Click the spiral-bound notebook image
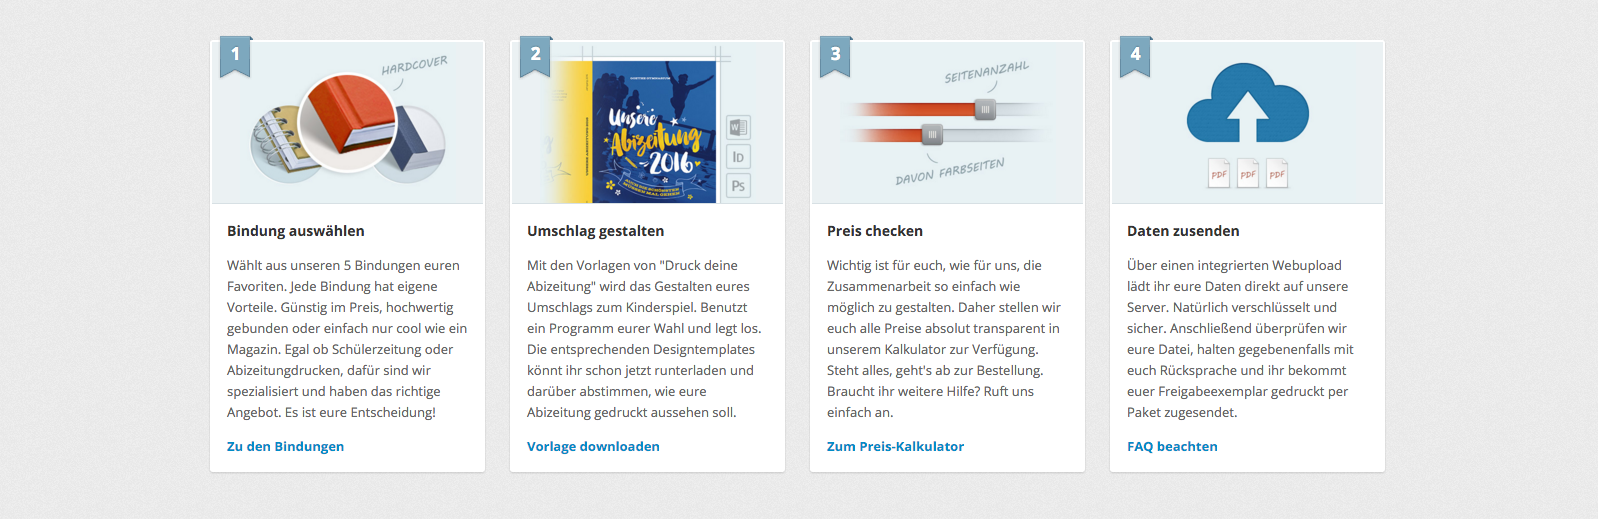1598x519 pixels. tap(279, 145)
